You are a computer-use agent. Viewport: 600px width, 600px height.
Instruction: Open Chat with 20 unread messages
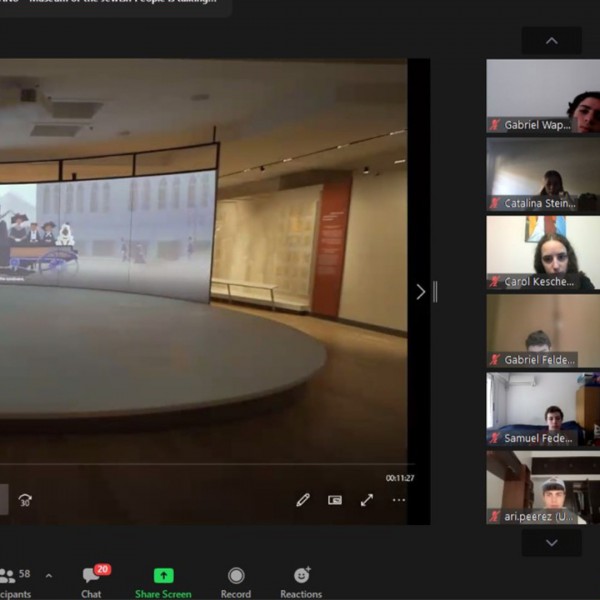tap(92, 582)
